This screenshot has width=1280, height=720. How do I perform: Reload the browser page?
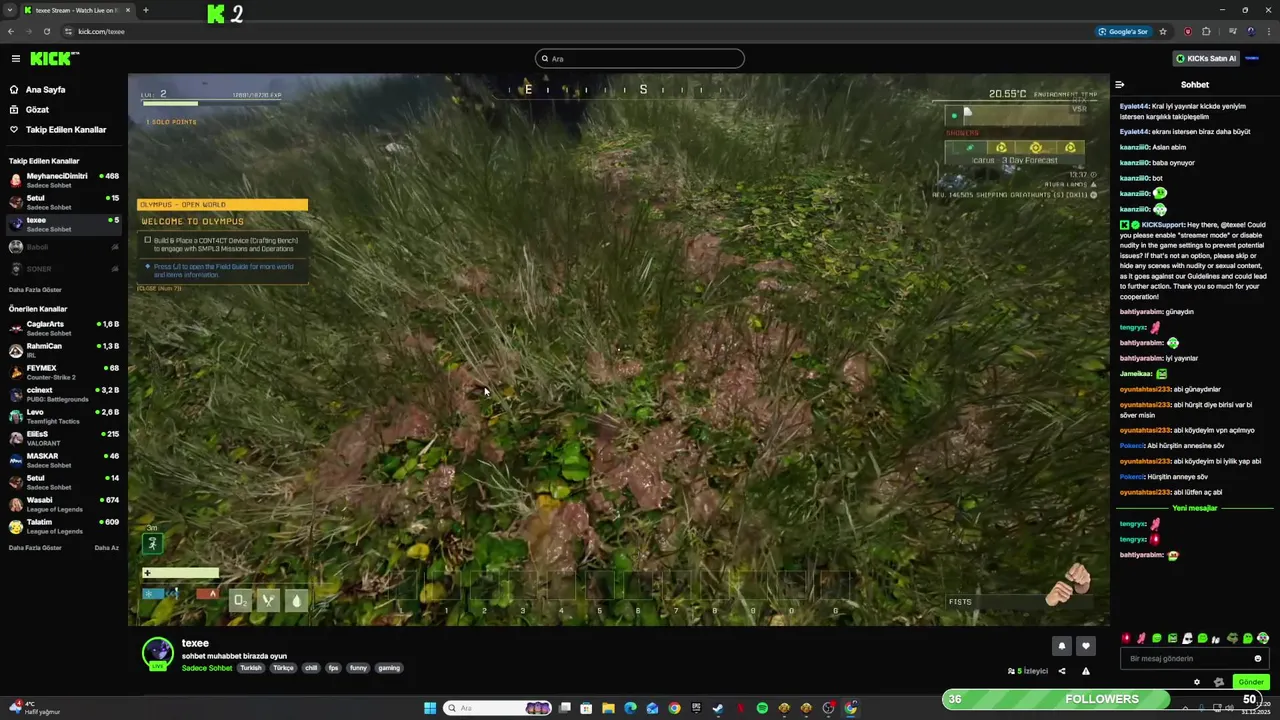(x=46, y=31)
